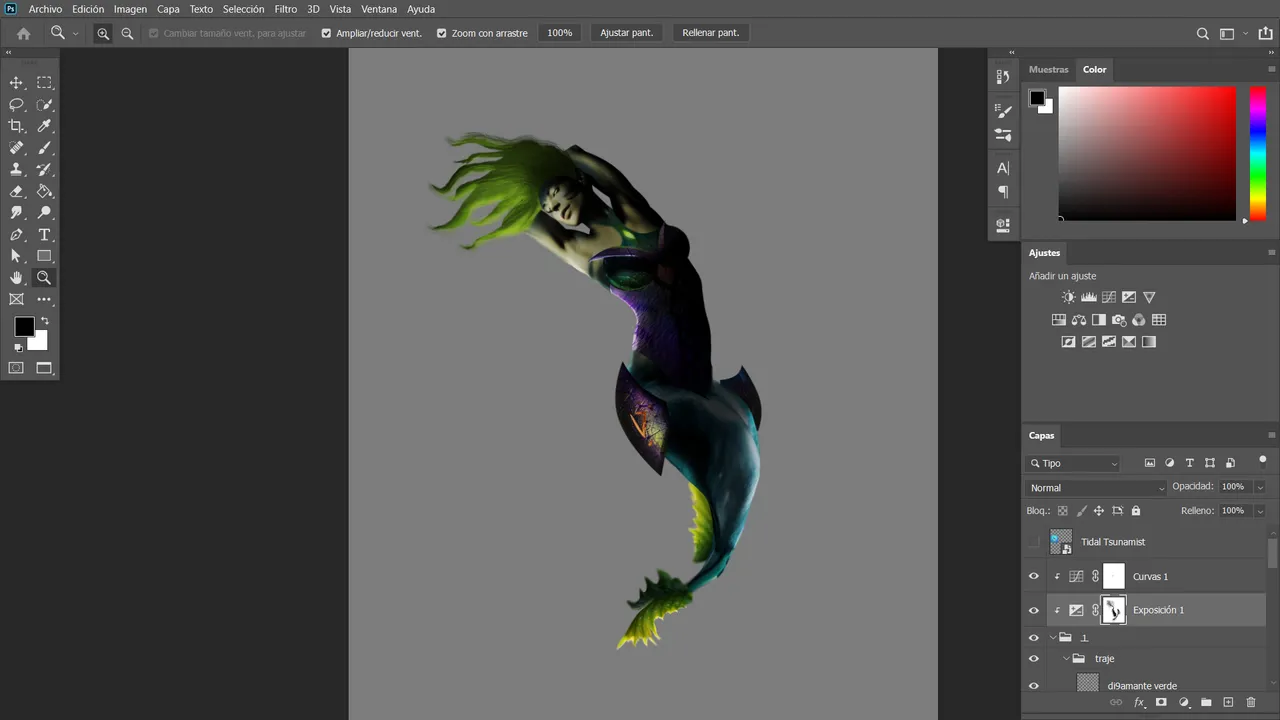The height and width of the screenshot is (720, 1280).
Task: Hide the Curvas 1 layer
Action: click(x=1034, y=576)
